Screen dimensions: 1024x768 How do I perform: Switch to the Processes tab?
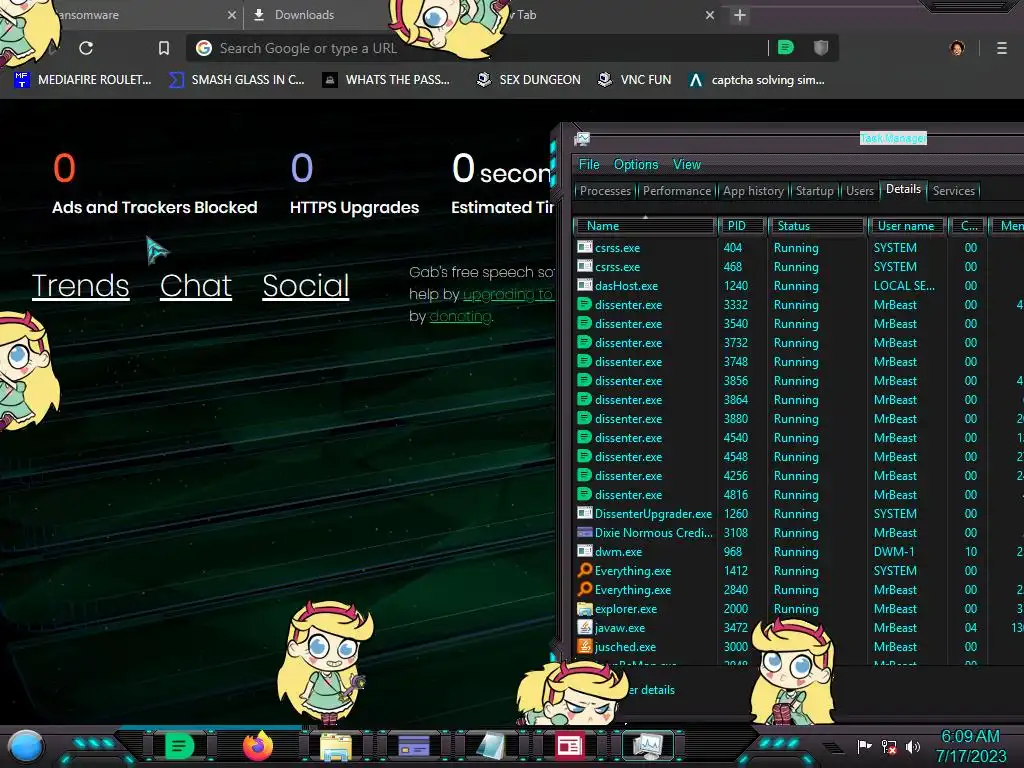[x=605, y=191]
